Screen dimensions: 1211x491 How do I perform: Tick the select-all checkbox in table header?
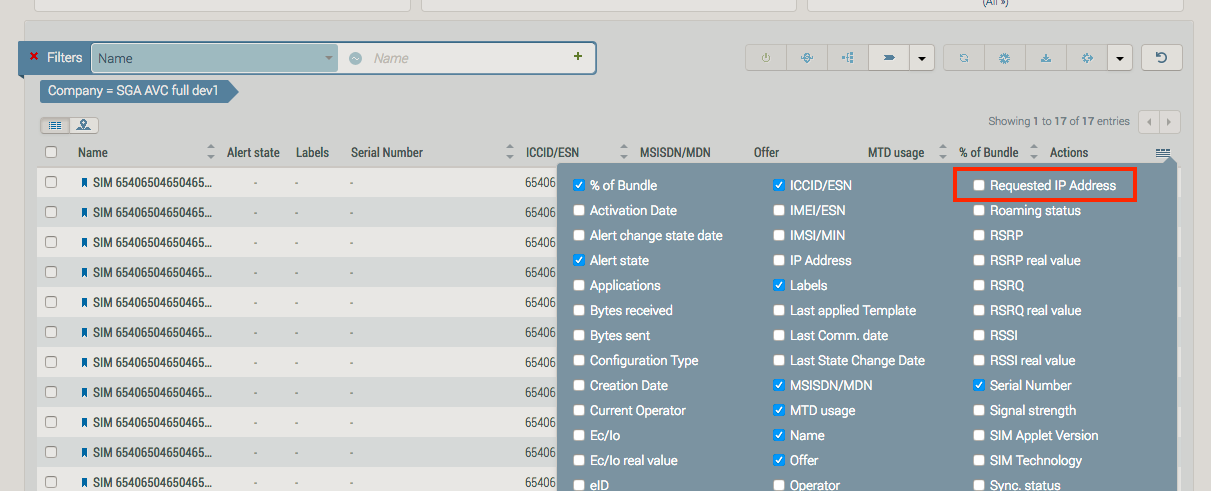[51, 152]
